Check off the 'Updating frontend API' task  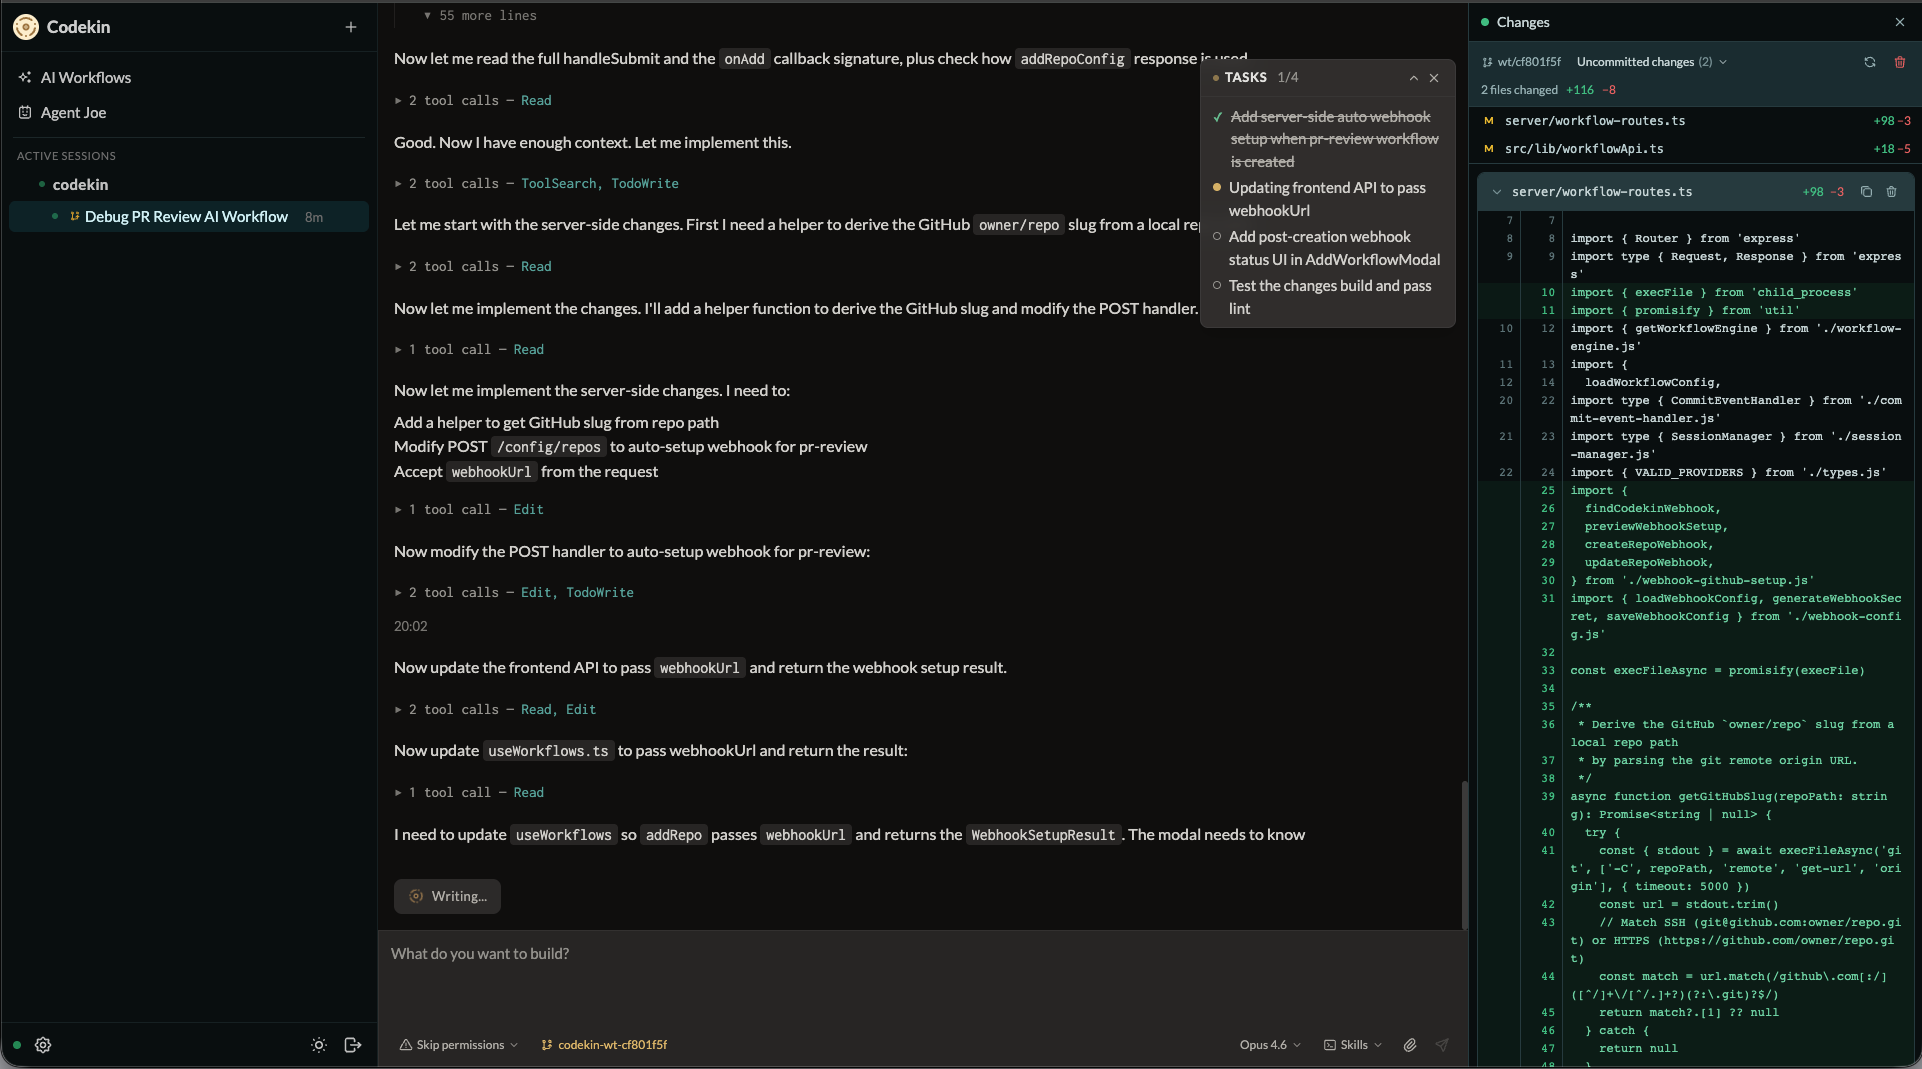tap(1217, 187)
